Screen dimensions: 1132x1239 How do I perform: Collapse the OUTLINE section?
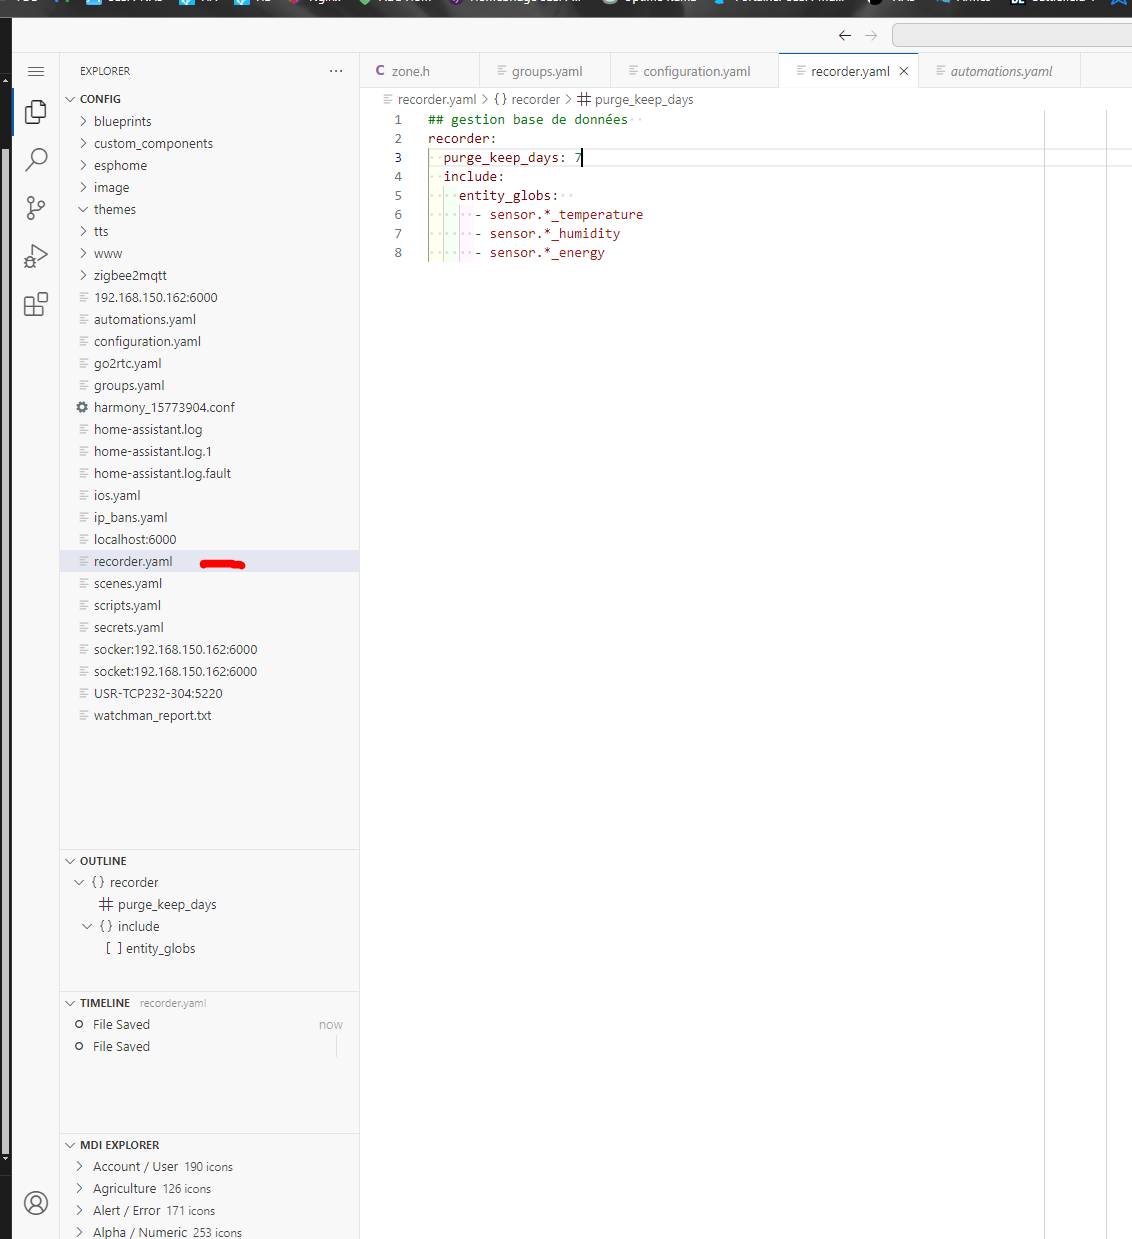102,861
